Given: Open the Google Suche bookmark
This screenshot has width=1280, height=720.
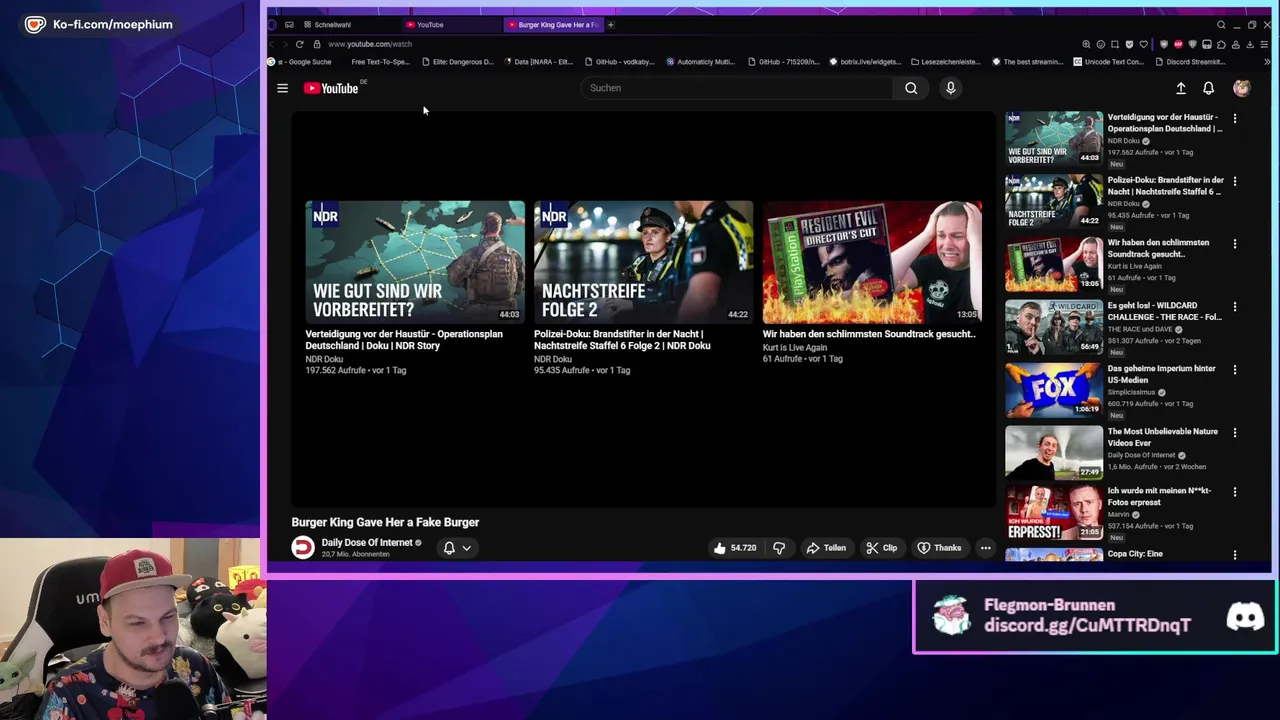Looking at the screenshot, I should [301, 62].
